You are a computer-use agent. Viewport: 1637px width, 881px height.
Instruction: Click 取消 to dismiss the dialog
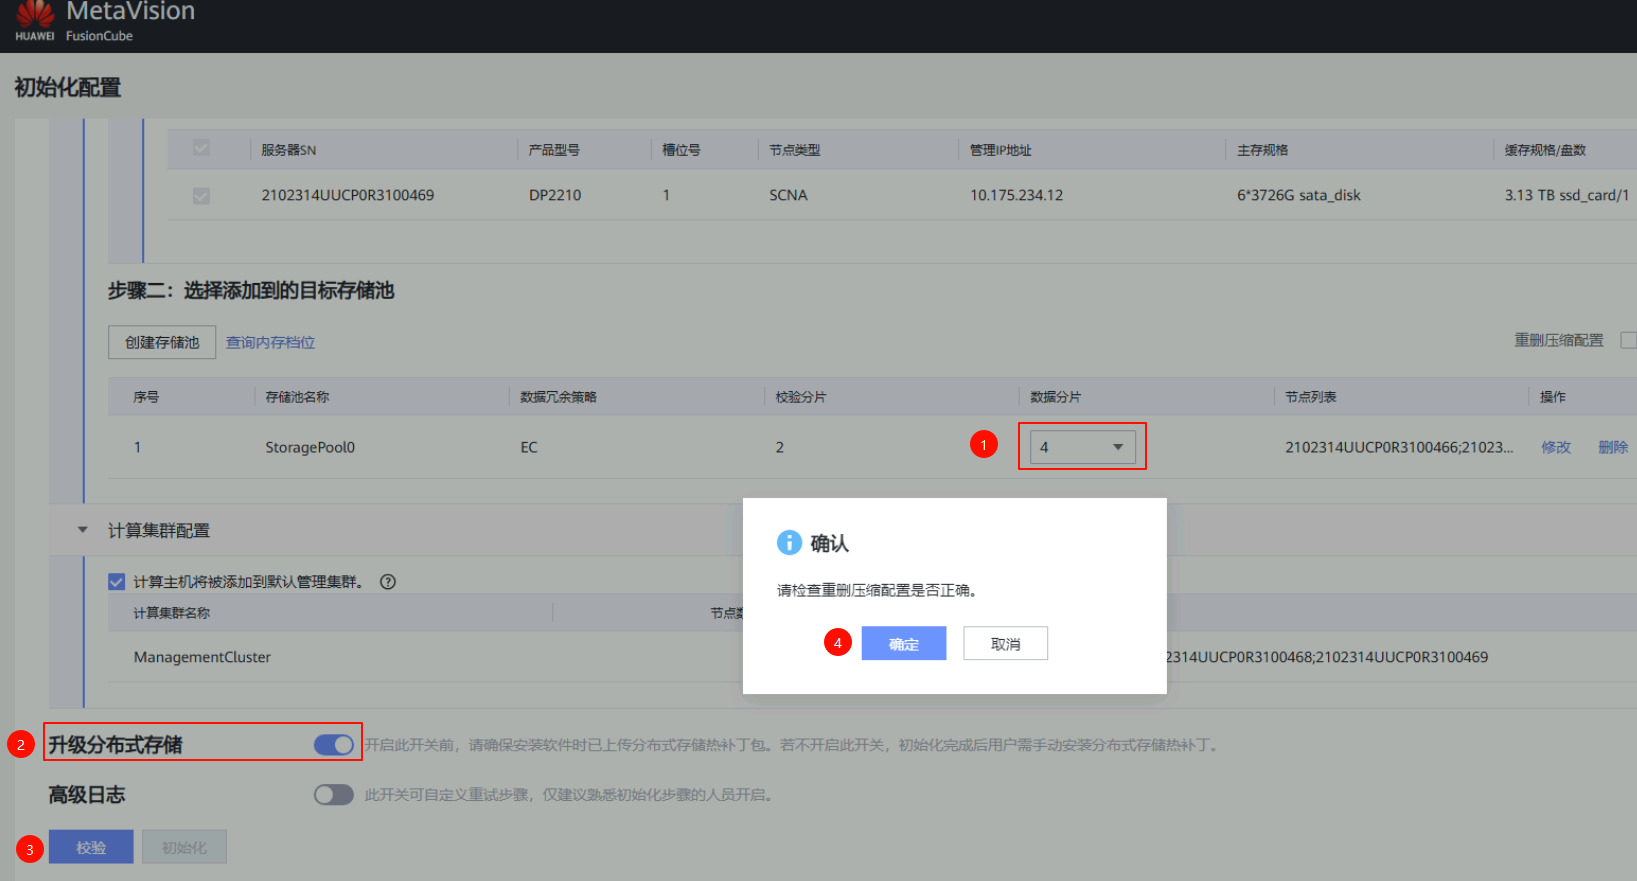click(x=1005, y=644)
